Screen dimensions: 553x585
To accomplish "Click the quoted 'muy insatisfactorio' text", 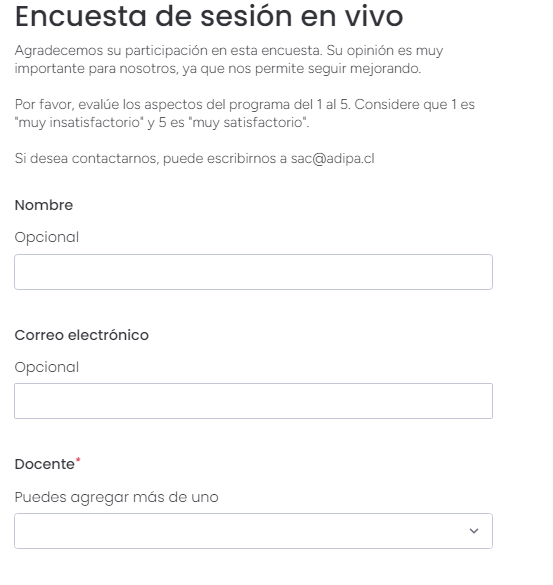I will click(x=79, y=122).
